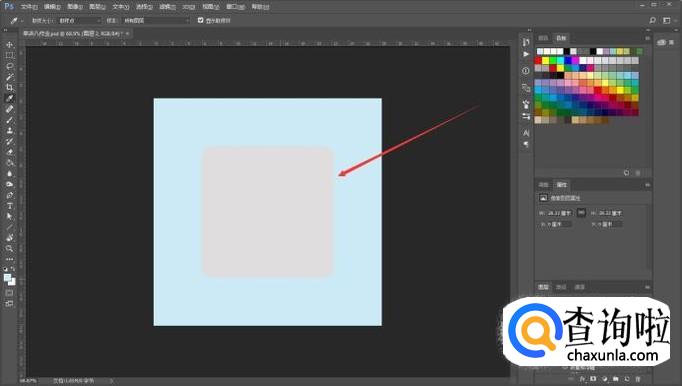682x386 pixels.
Task: Select the Zoom tool in toolbox
Action: (x=10, y=248)
